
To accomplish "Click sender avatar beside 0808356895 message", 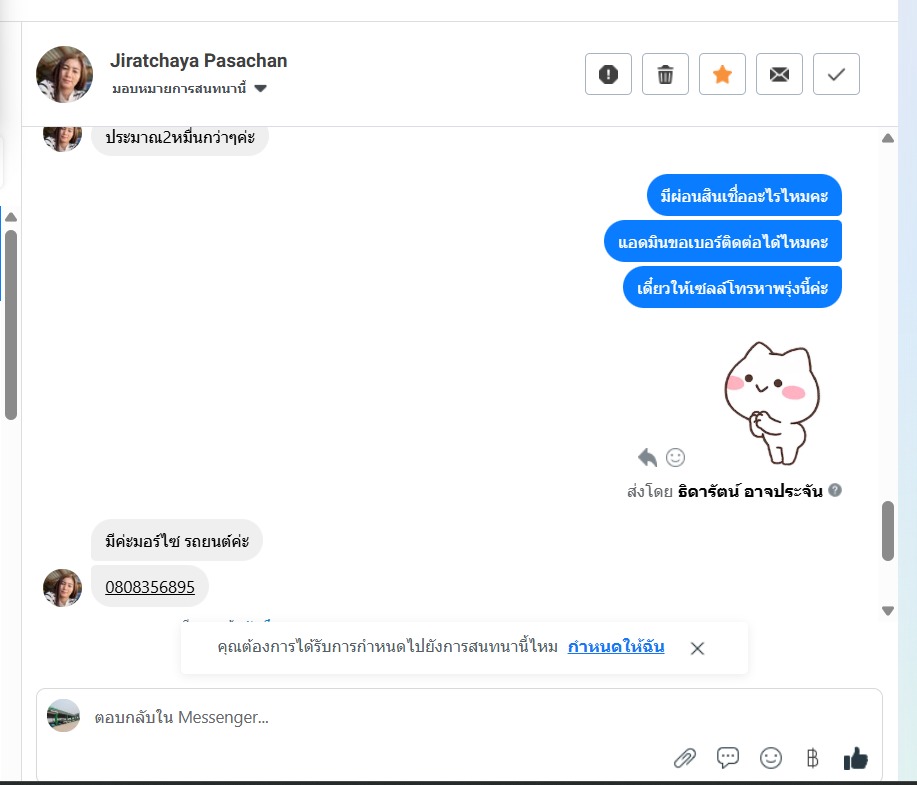I will pos(63,588).
